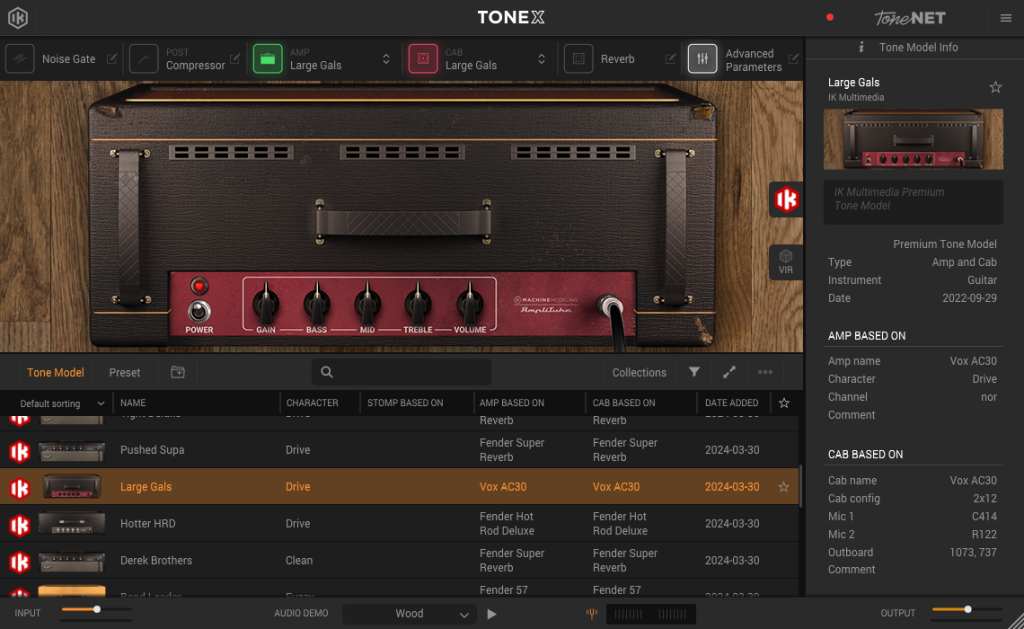1024x629 pixels.
Task: Toggle the green AMP module icon
Action: 268,59
